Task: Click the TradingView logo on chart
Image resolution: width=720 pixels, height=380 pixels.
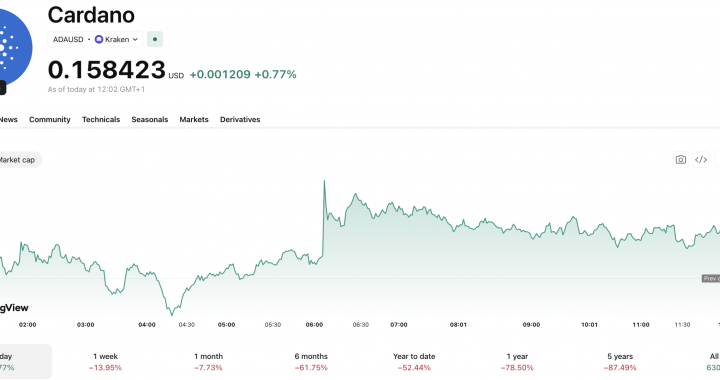Action: [x=14, y=308]
